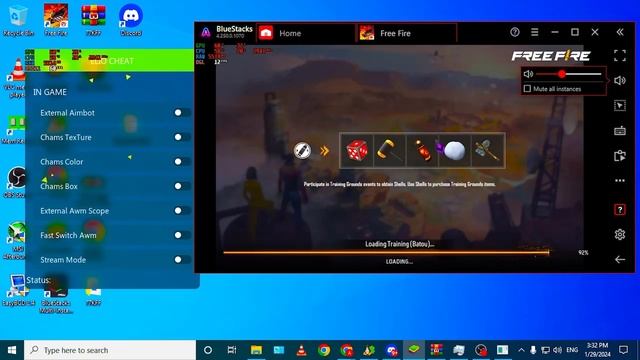Toggle Fast Switch Awm option
This screenshot has width=640, height=360.
tap(182, 235)
